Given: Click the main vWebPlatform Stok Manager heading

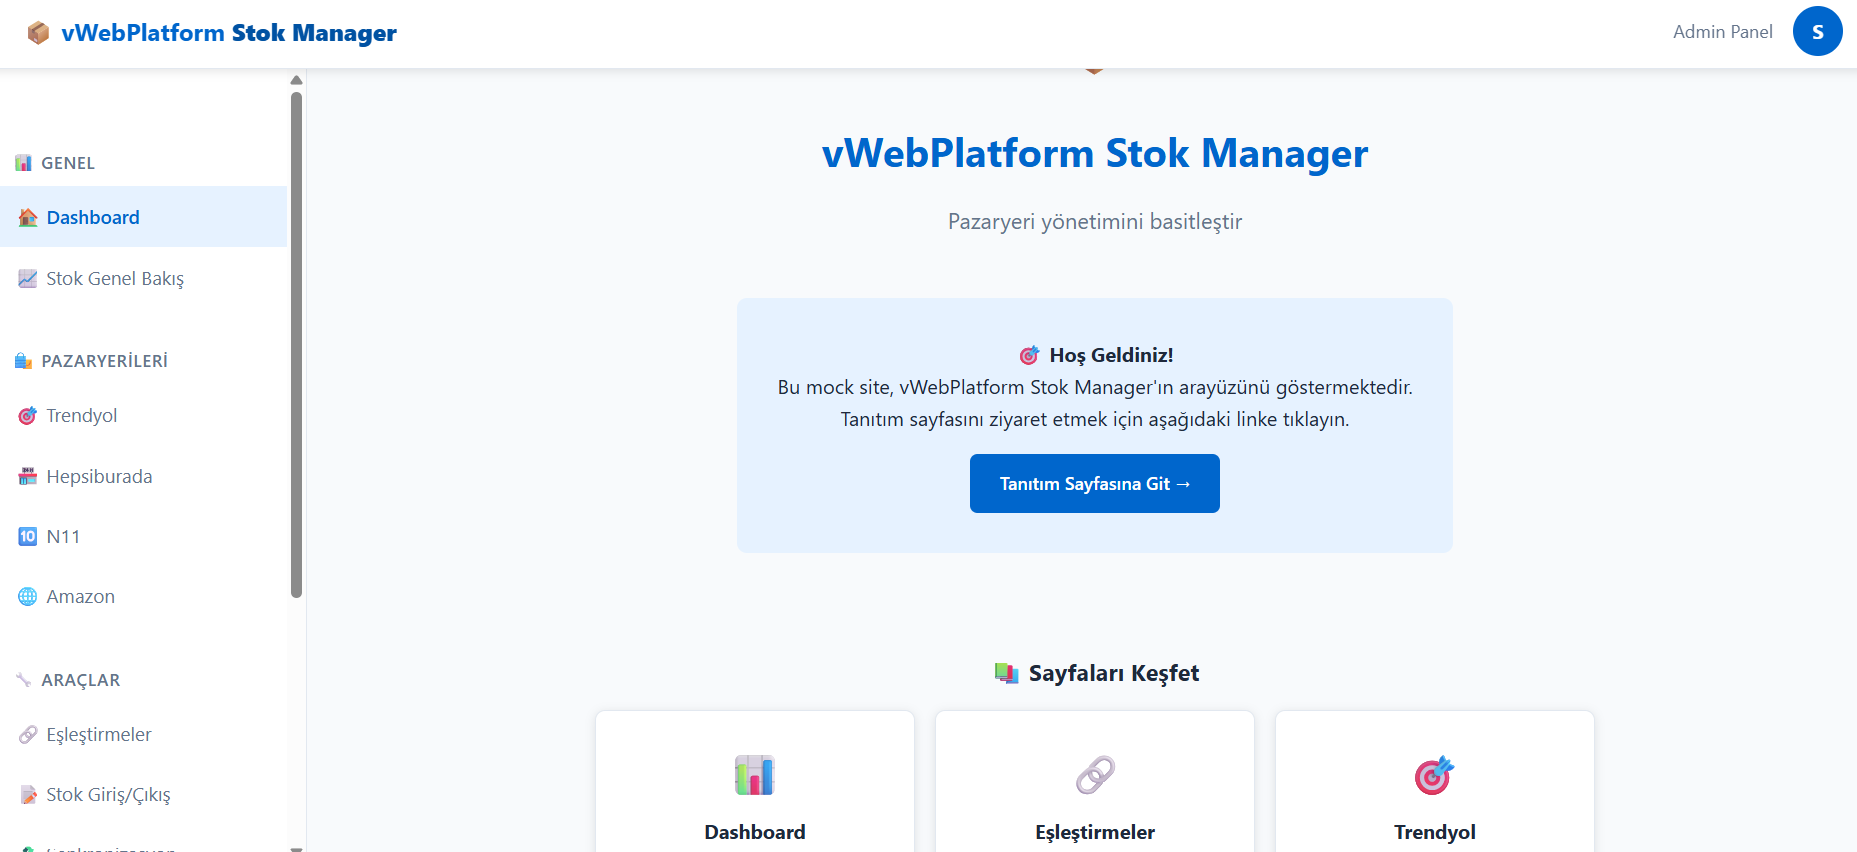Looking at the screenshot, I should [x=1095, y=153].
